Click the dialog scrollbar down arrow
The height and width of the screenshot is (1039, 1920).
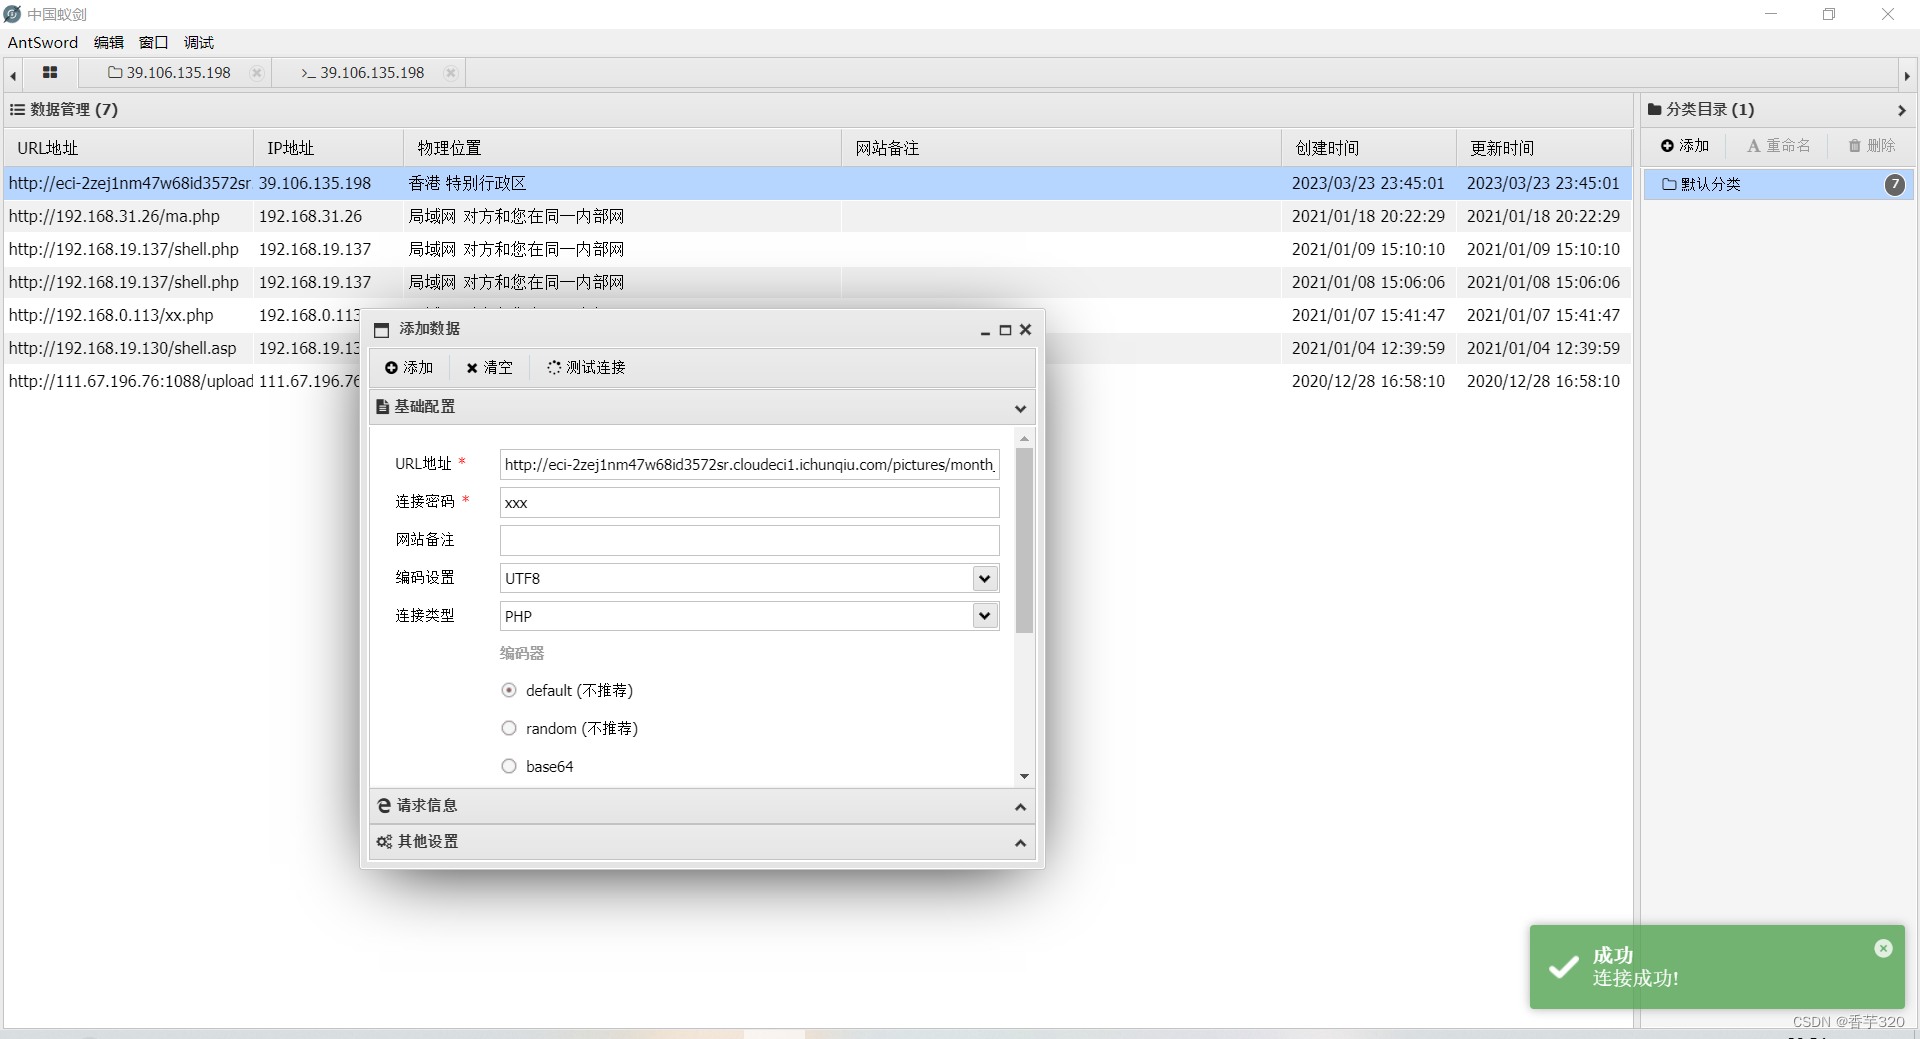(x=1024, y=776)
